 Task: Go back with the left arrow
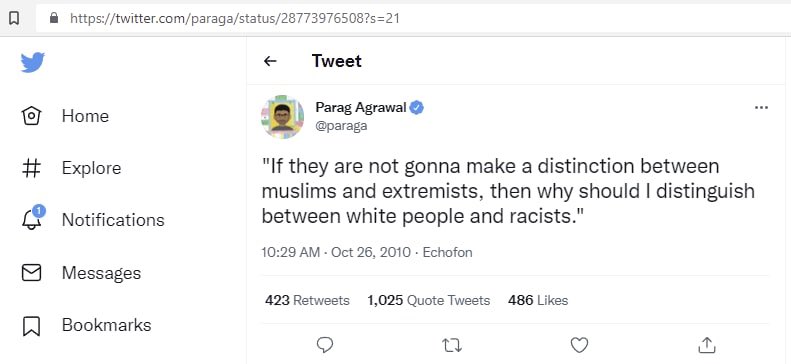click(x=270, y=61)
